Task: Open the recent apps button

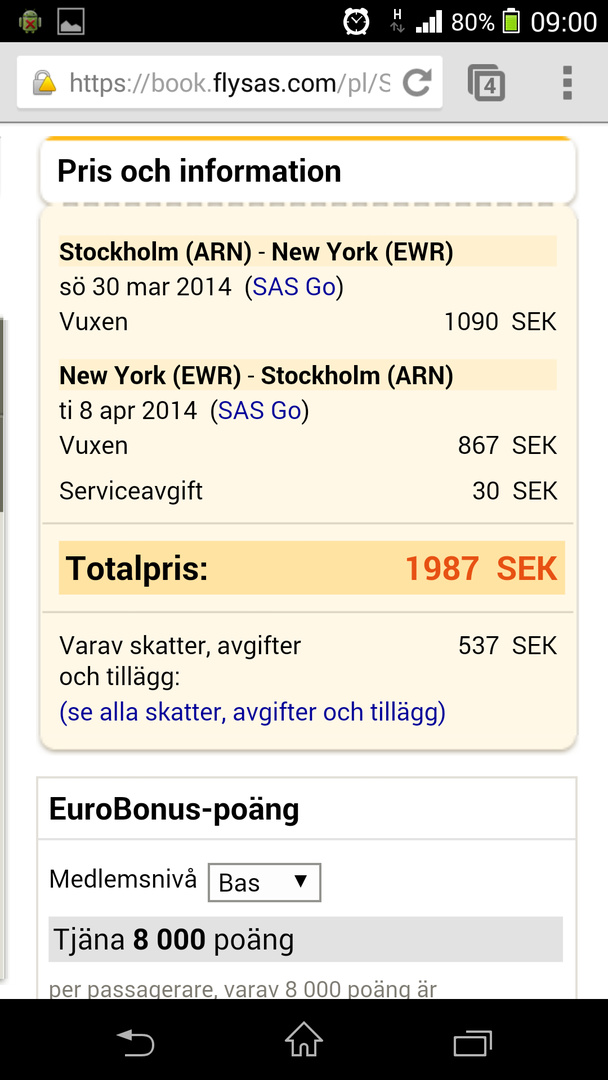Action: 472,1041
